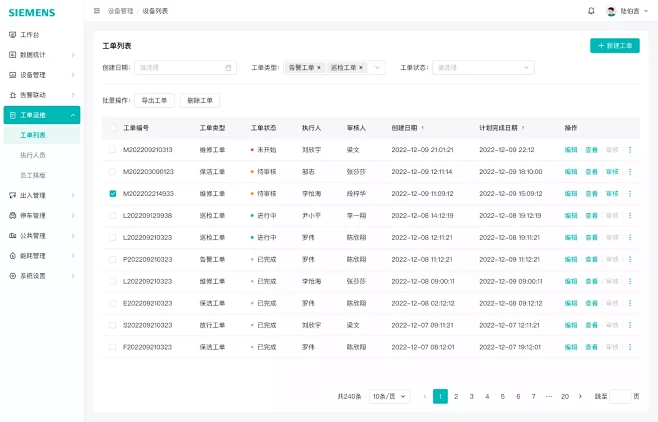Sort by 创建日期 using its arrow icon
The image size is (658, 422).
coord(423,128)
